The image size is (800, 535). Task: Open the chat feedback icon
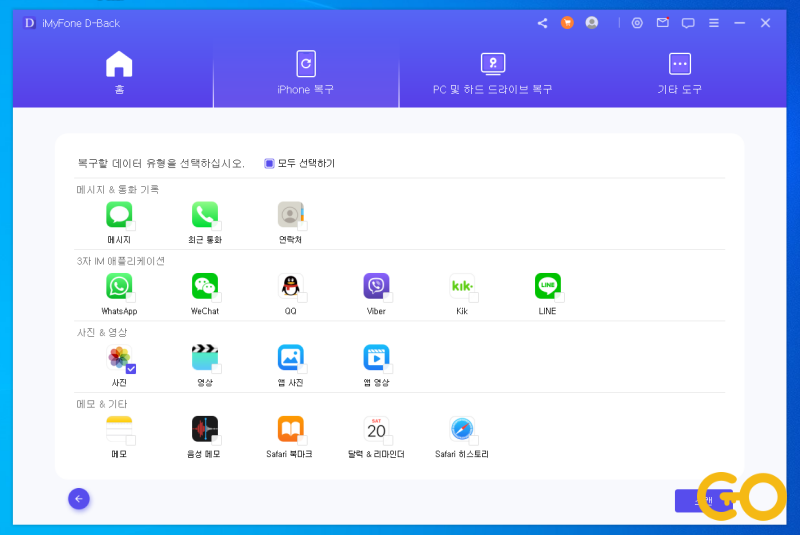pos(688,23)
